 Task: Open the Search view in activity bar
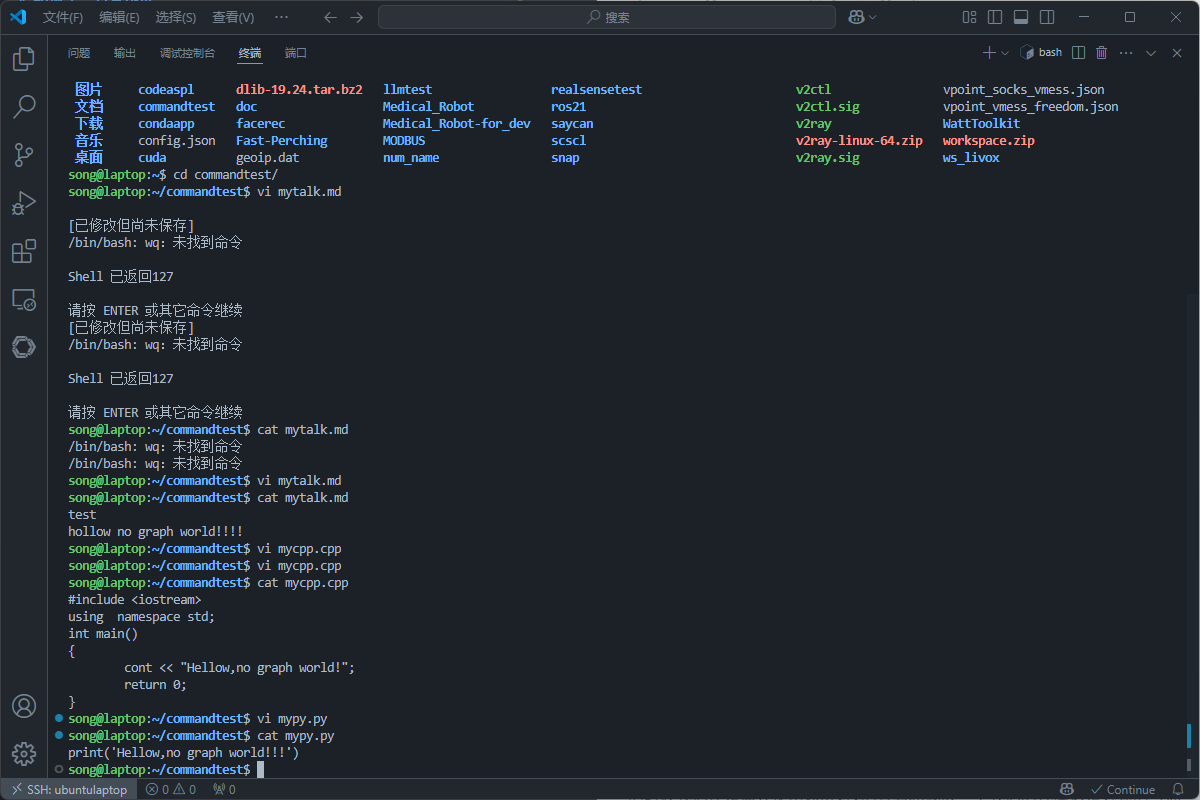[24, 107]
